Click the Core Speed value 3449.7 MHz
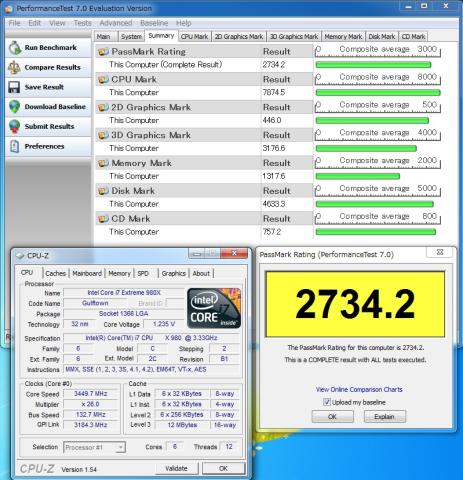 [91, 394]
